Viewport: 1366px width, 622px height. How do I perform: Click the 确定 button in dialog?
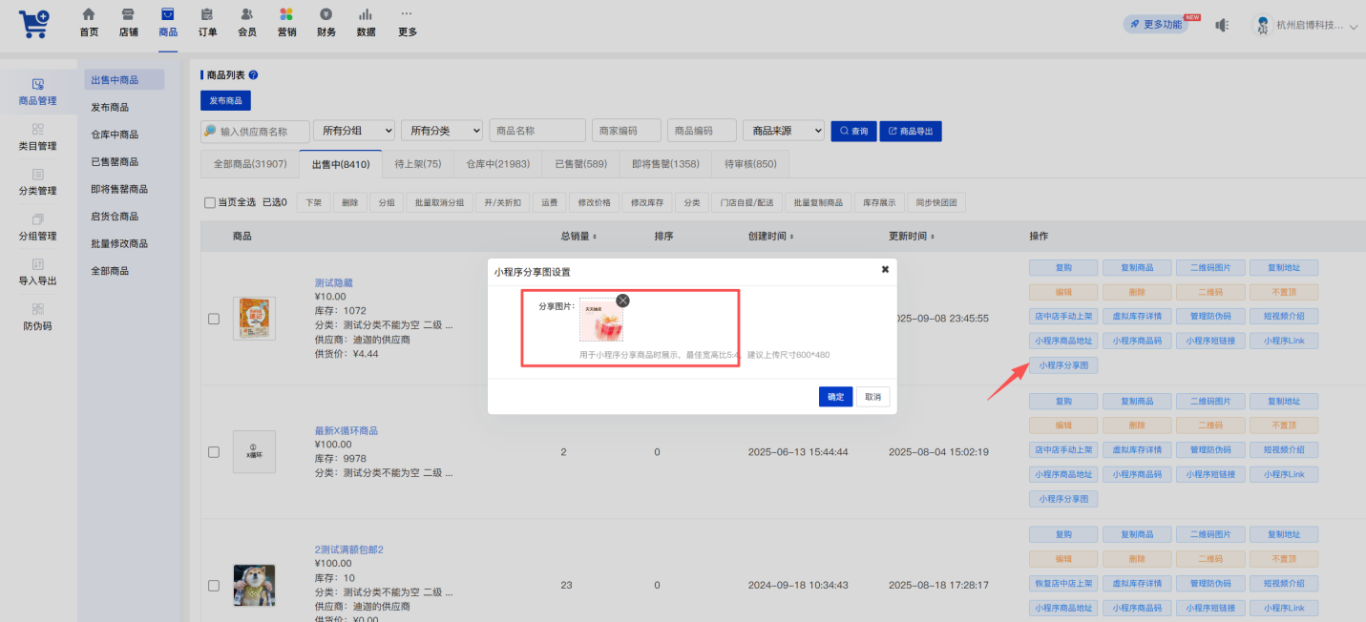(x=835, y=397)
